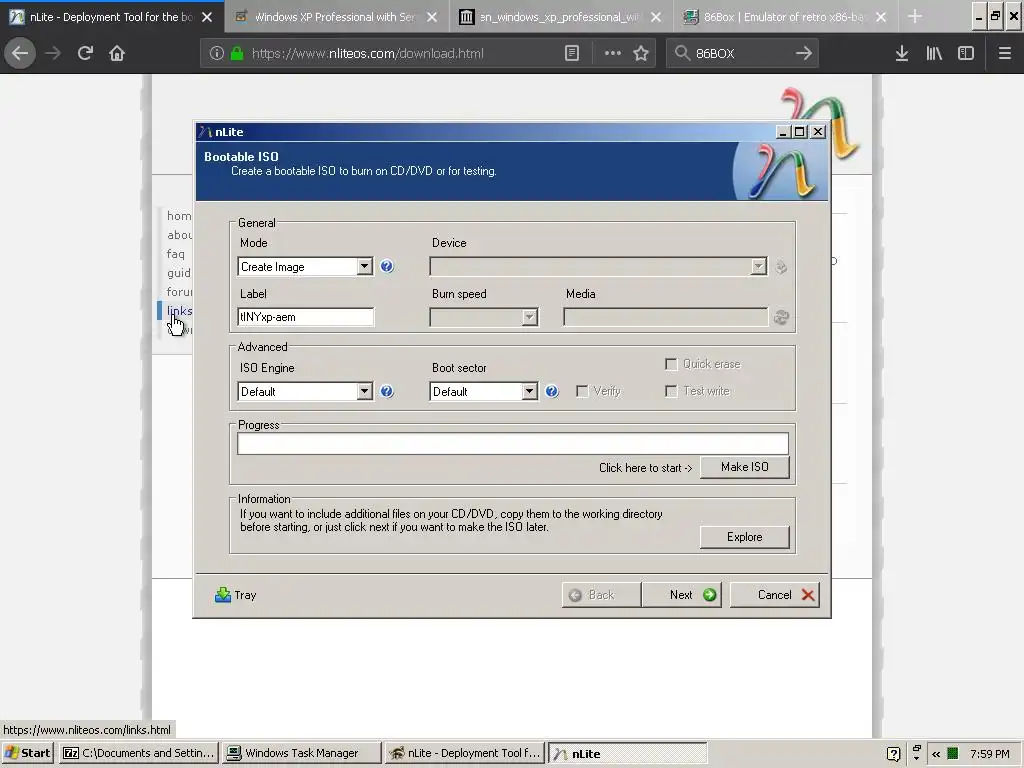Click the Cancel button
Viewport: 1024px width, 768px height.
click(775, 595)
